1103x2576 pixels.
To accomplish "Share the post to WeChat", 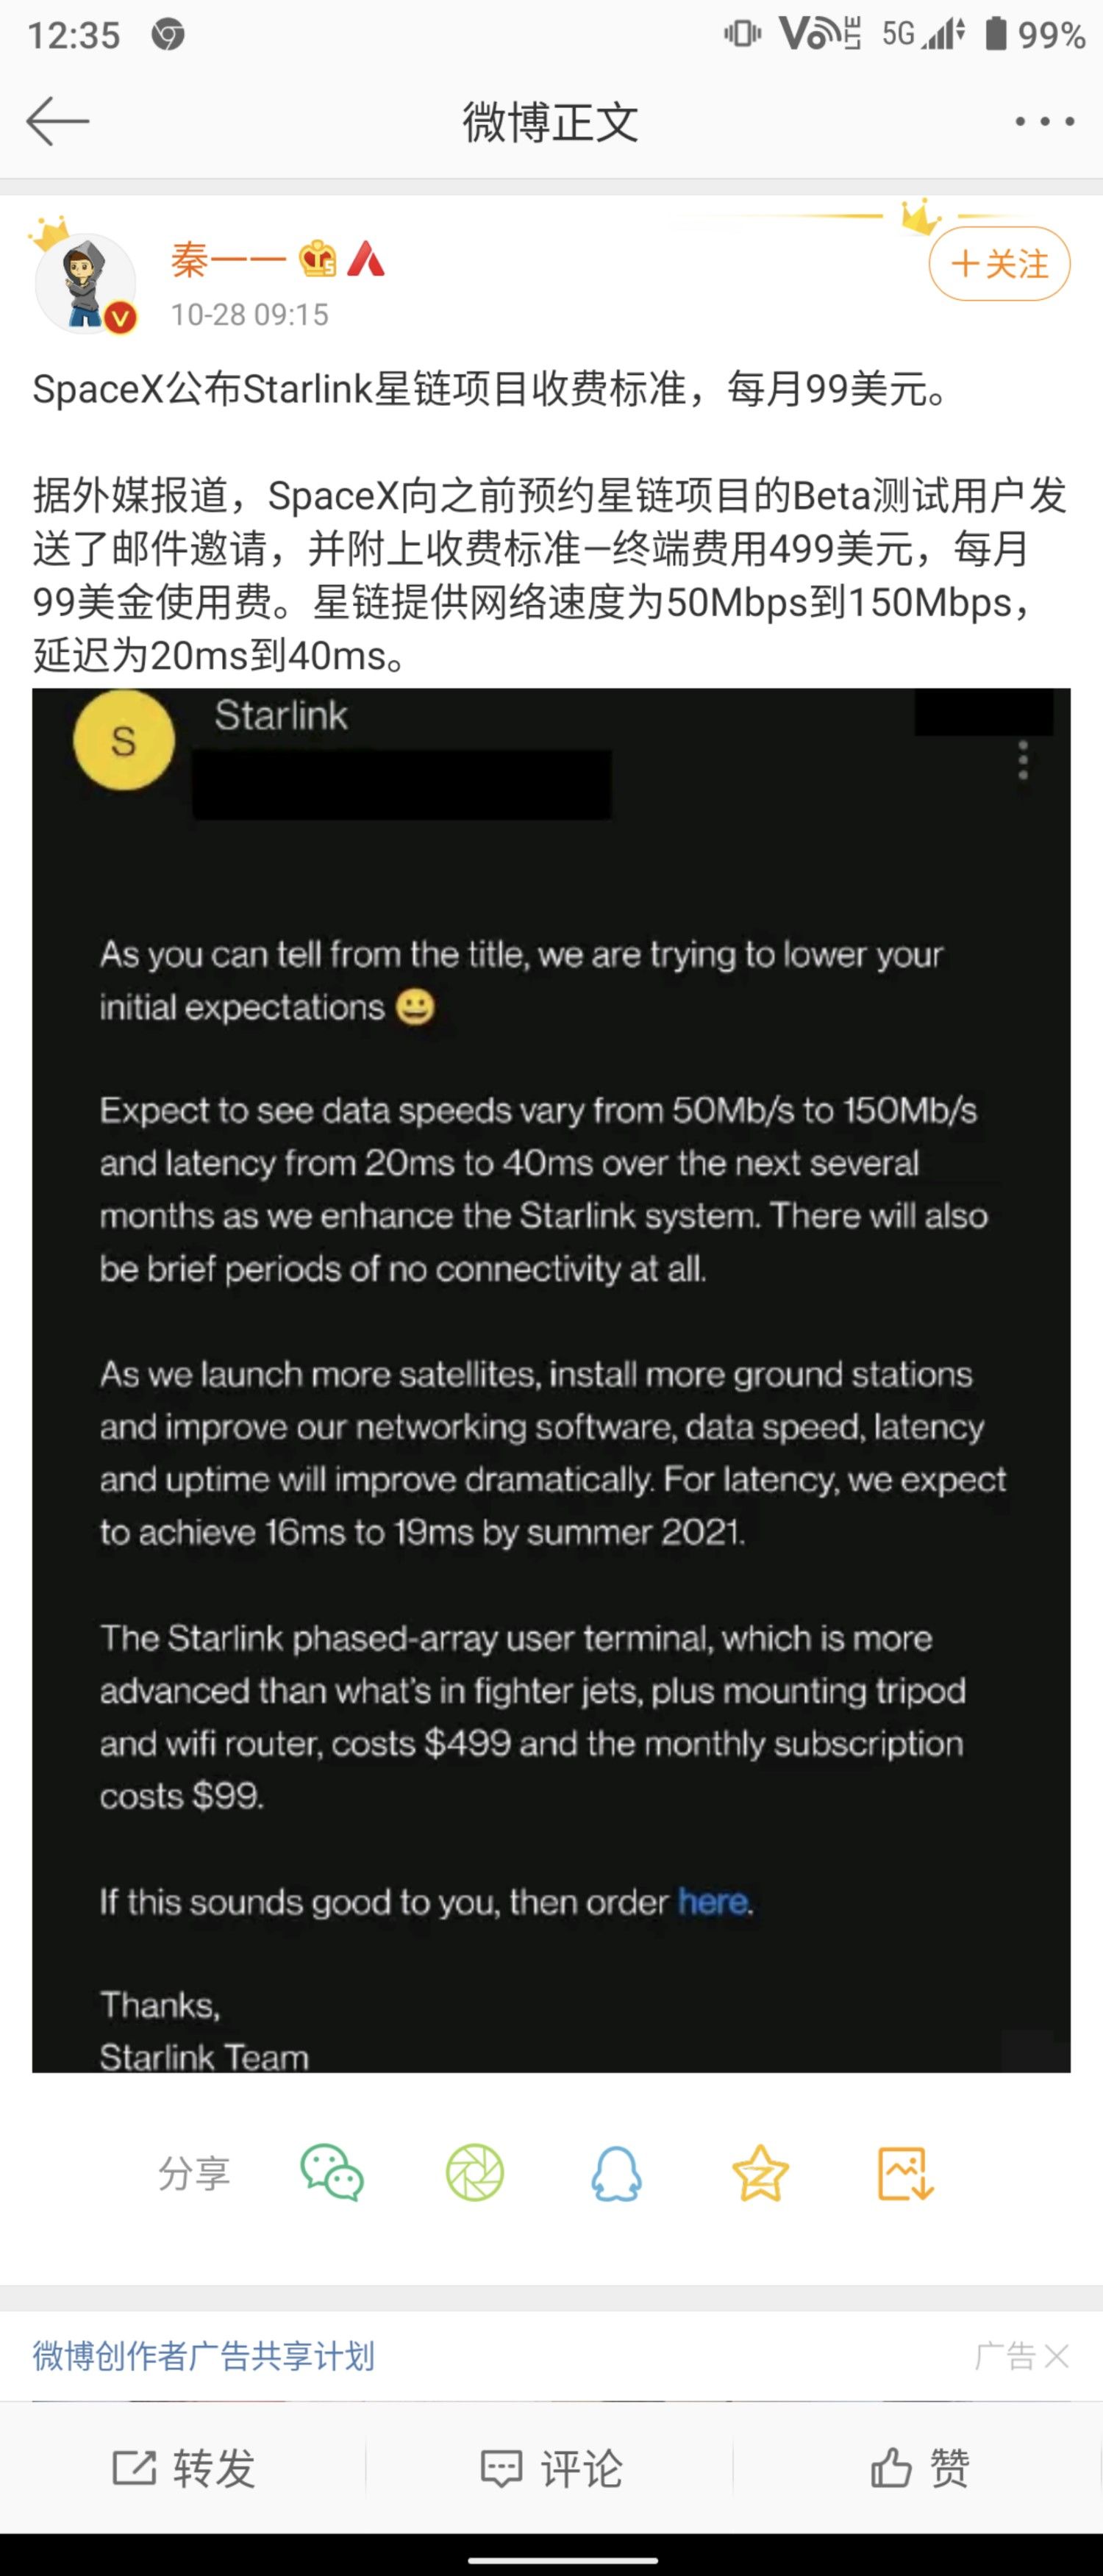I will click(332, 2172).
